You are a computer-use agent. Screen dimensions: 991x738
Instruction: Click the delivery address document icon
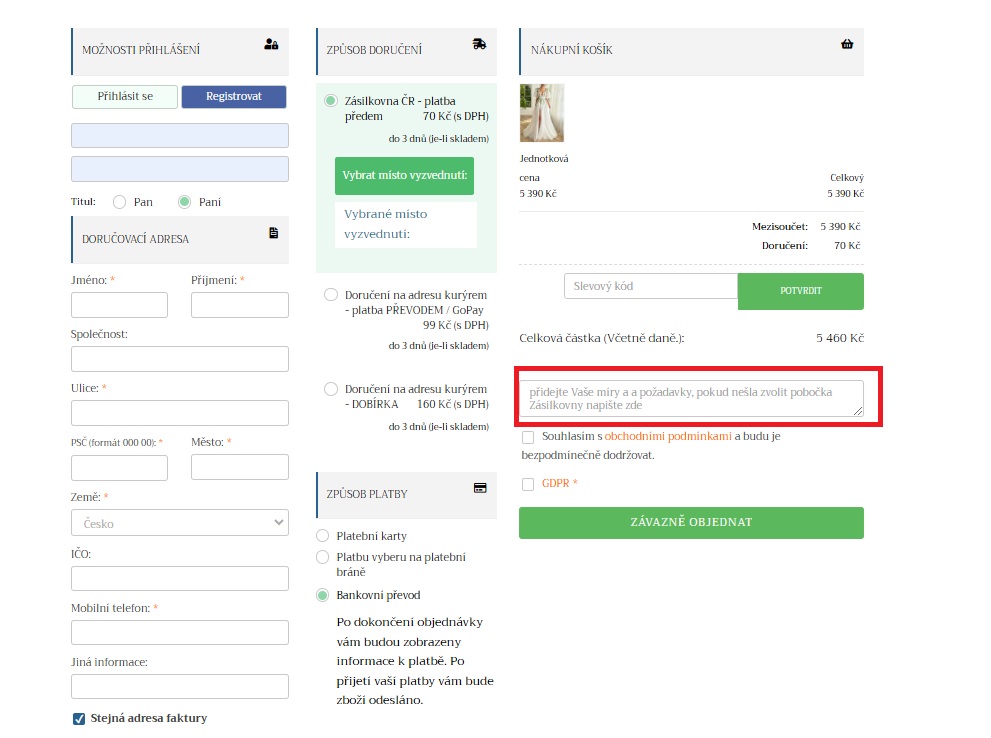point(273,233)
